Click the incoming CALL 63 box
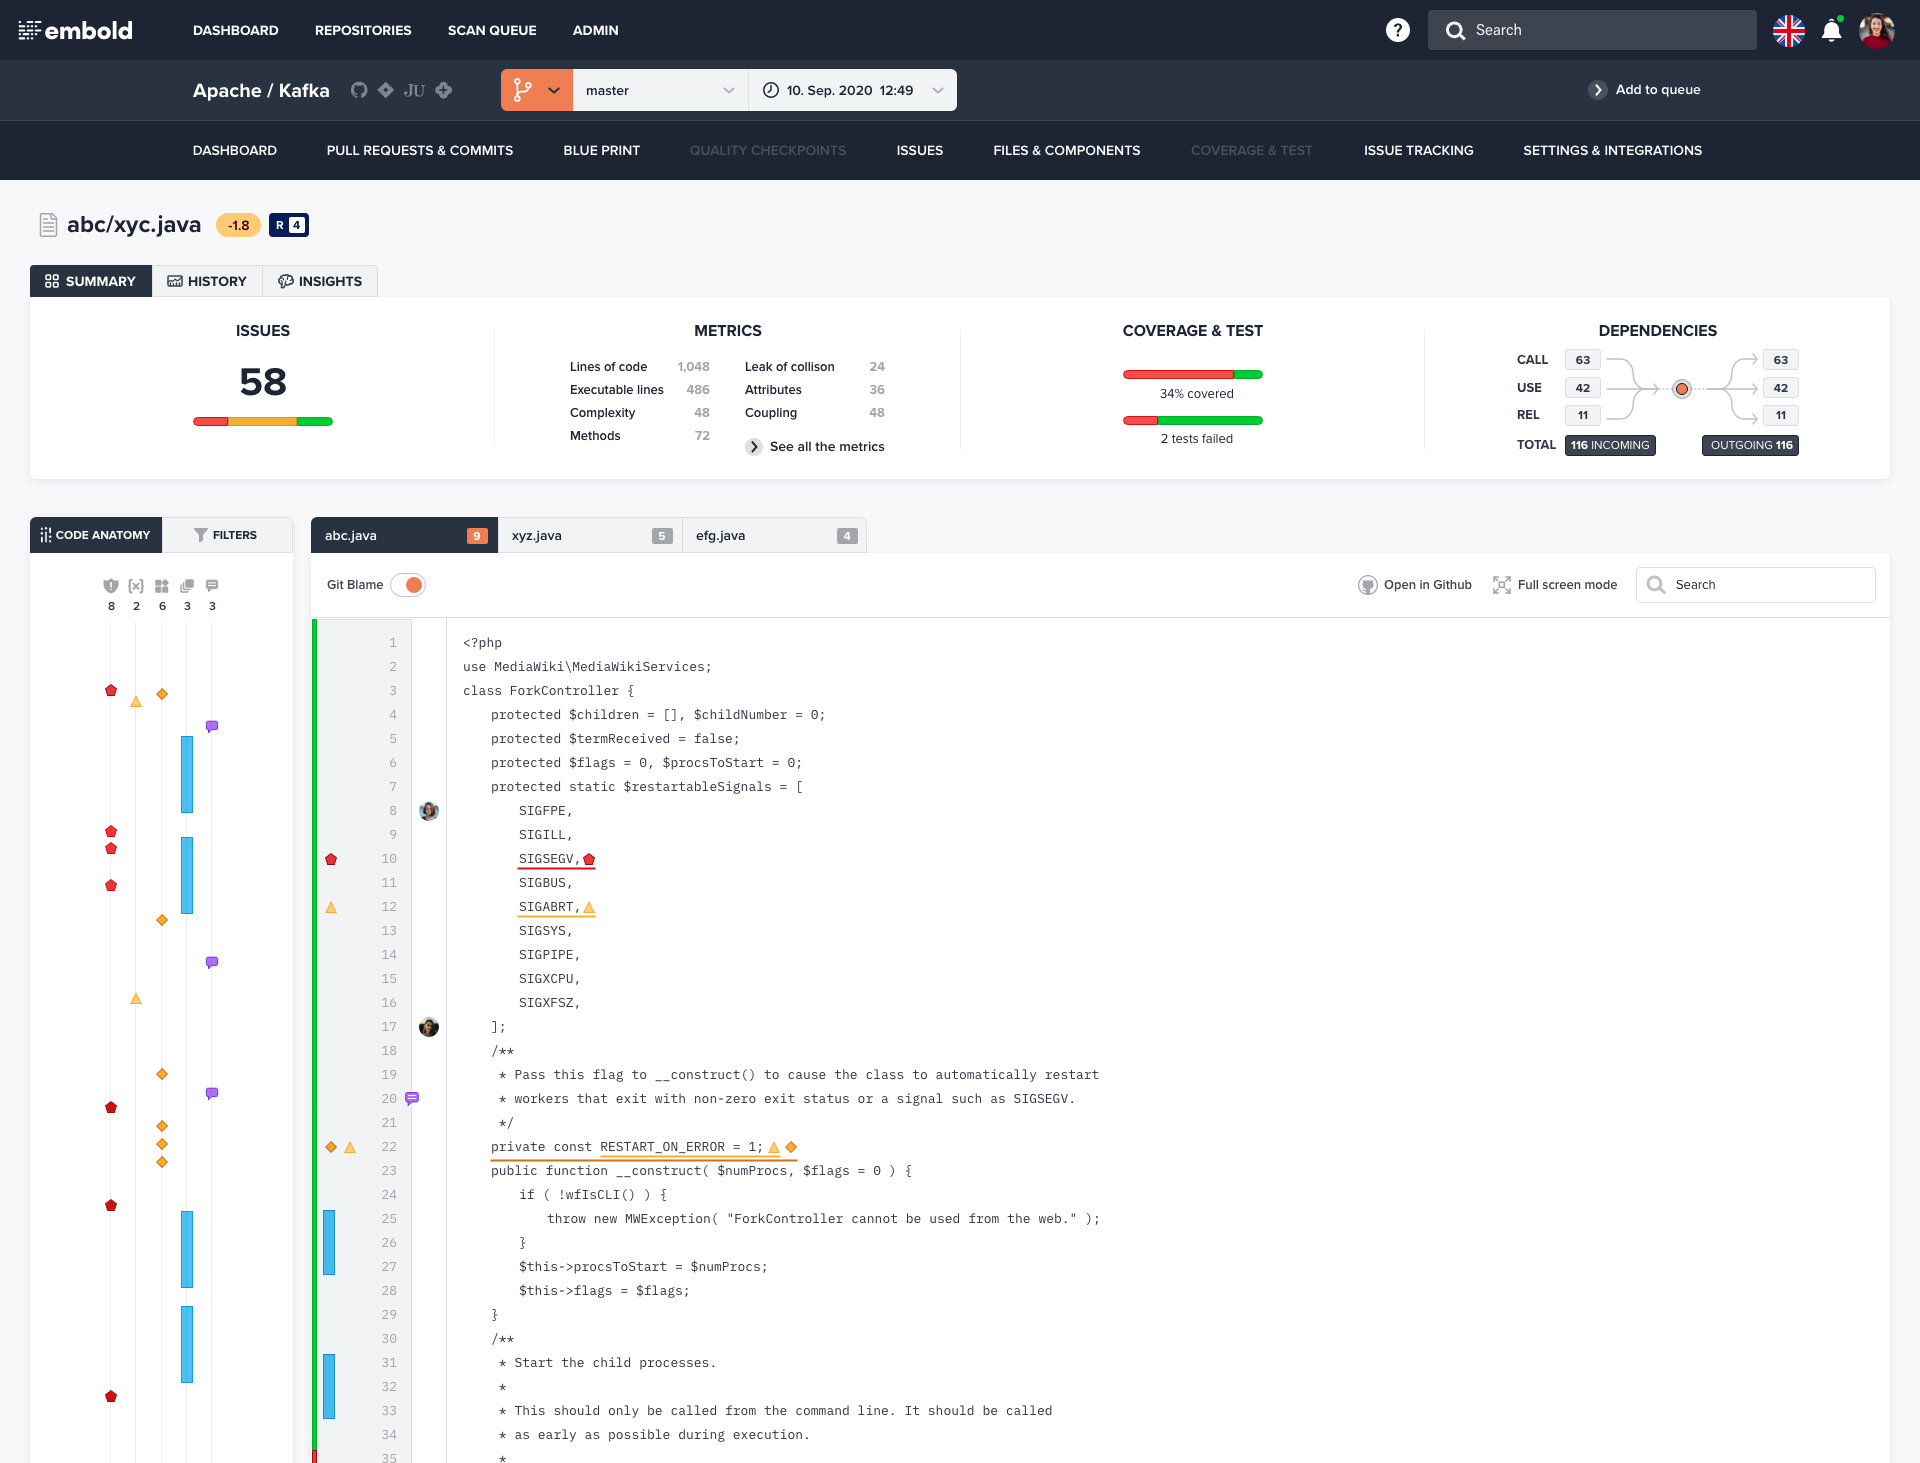The width and height of the screenshot is (1920, 1463). click(x=1583, y=360)
